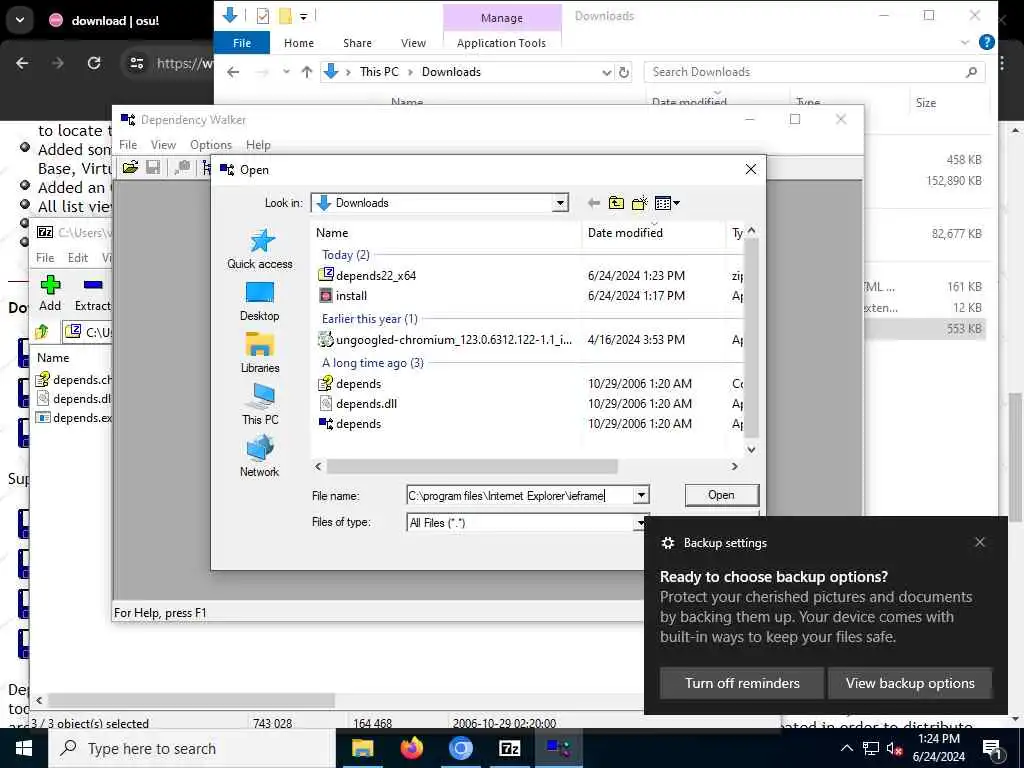Open Dependency Walker Options menu

pos(211,145)
